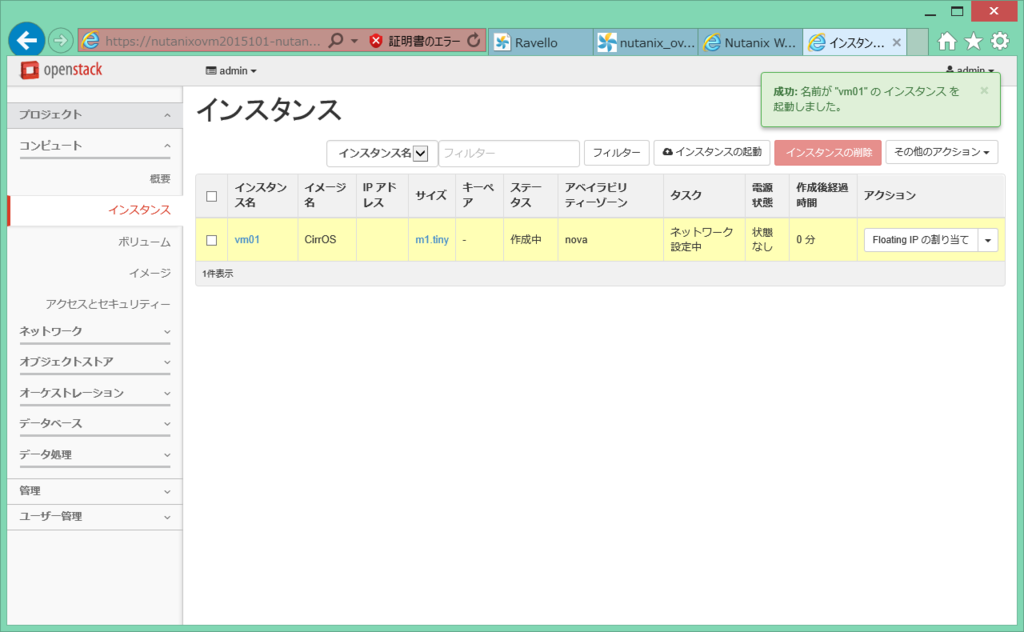Open favorites star icon

973,42
